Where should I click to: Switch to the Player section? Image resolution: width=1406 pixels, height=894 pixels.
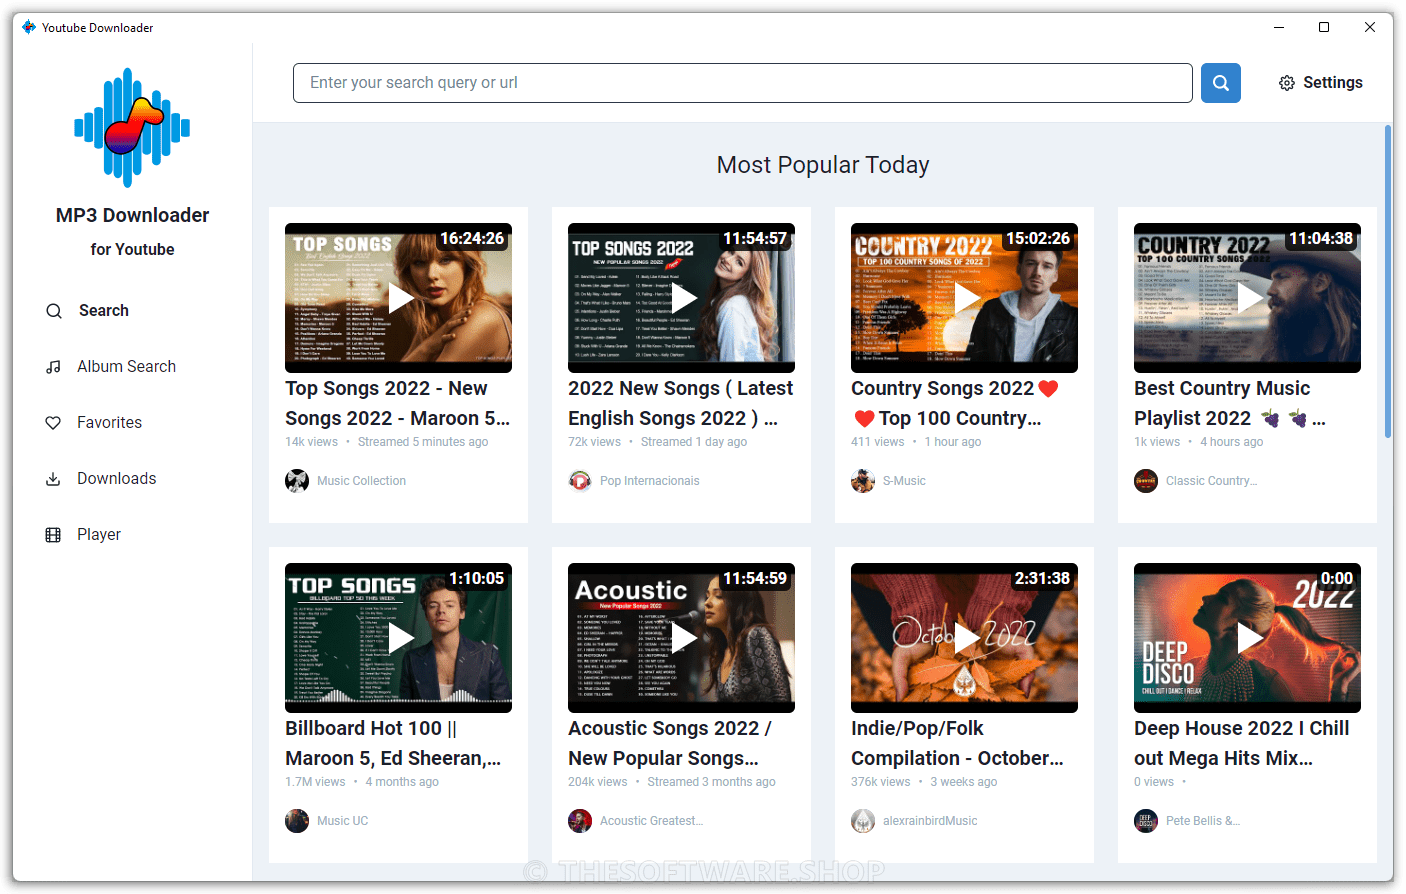pos(99,535)
